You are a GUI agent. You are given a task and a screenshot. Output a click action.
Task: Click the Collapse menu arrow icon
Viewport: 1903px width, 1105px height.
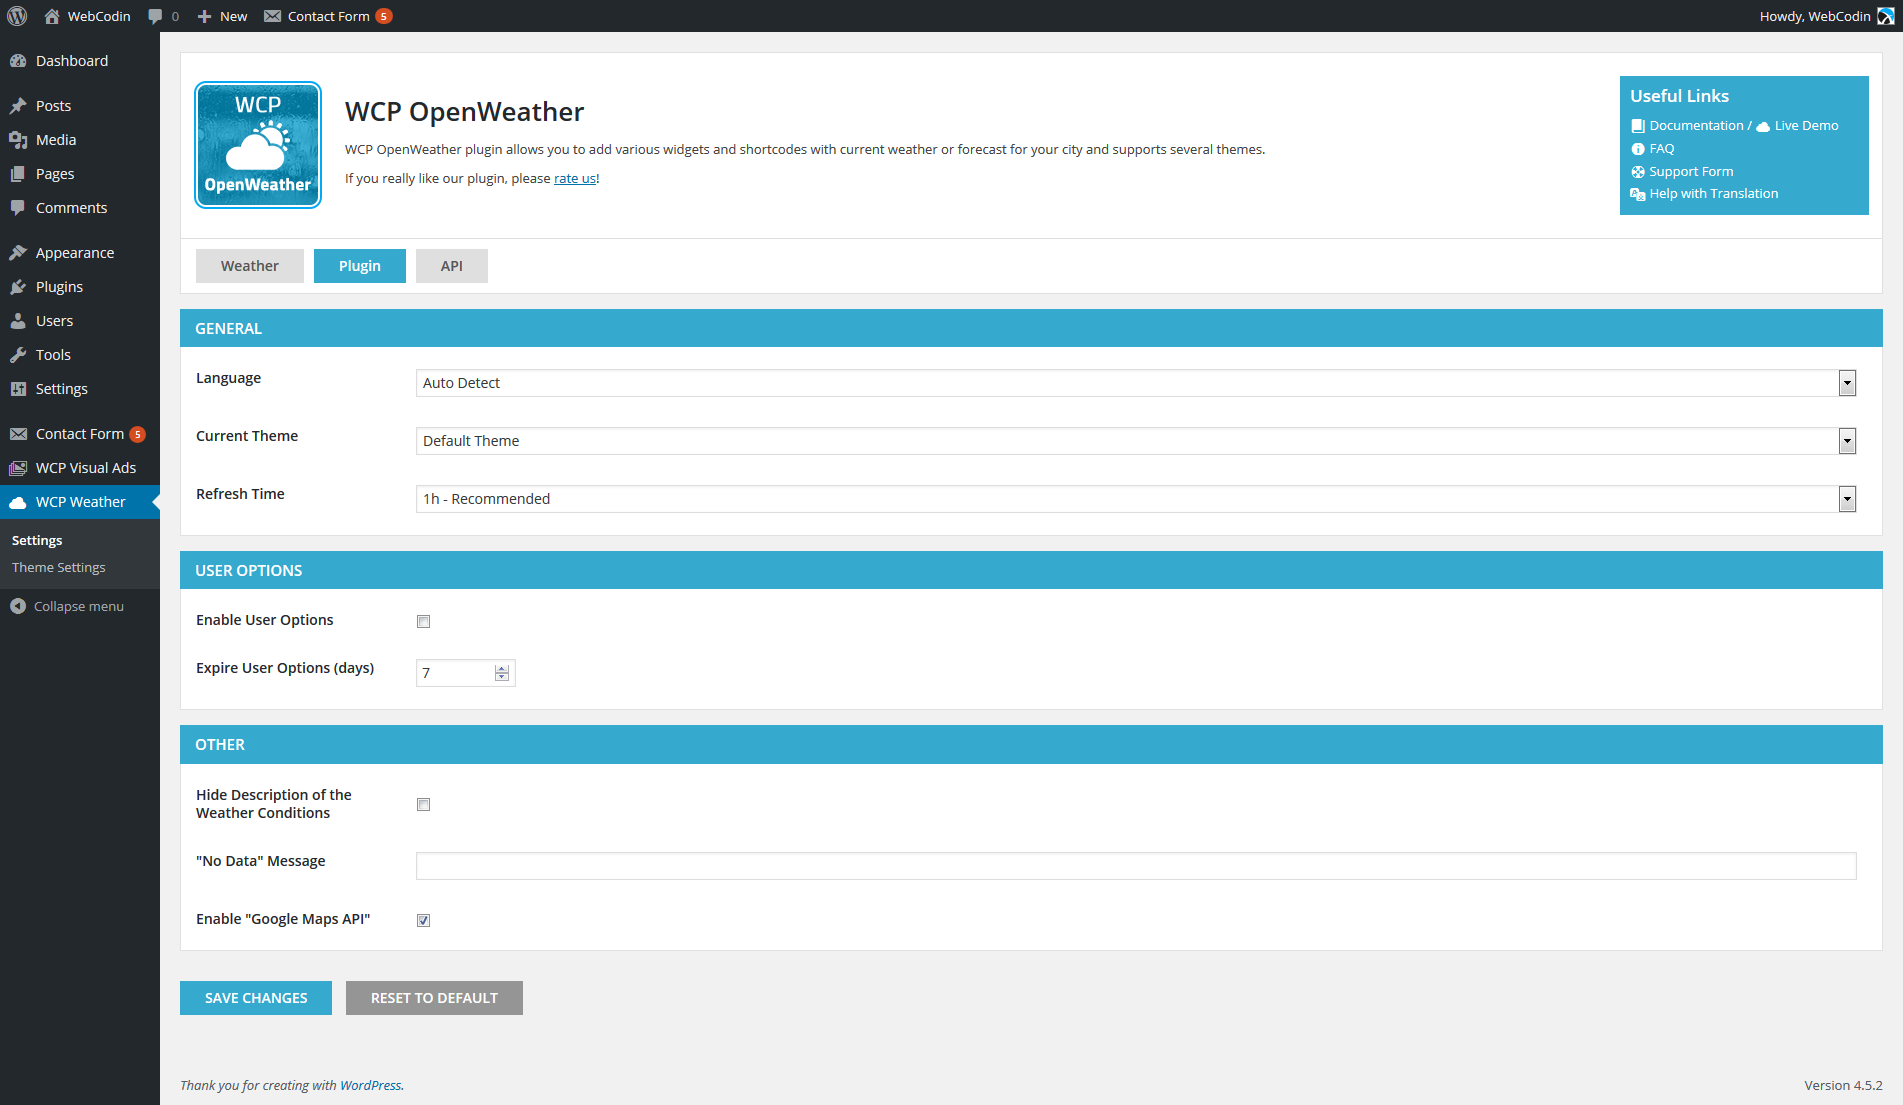coord(18,606)
